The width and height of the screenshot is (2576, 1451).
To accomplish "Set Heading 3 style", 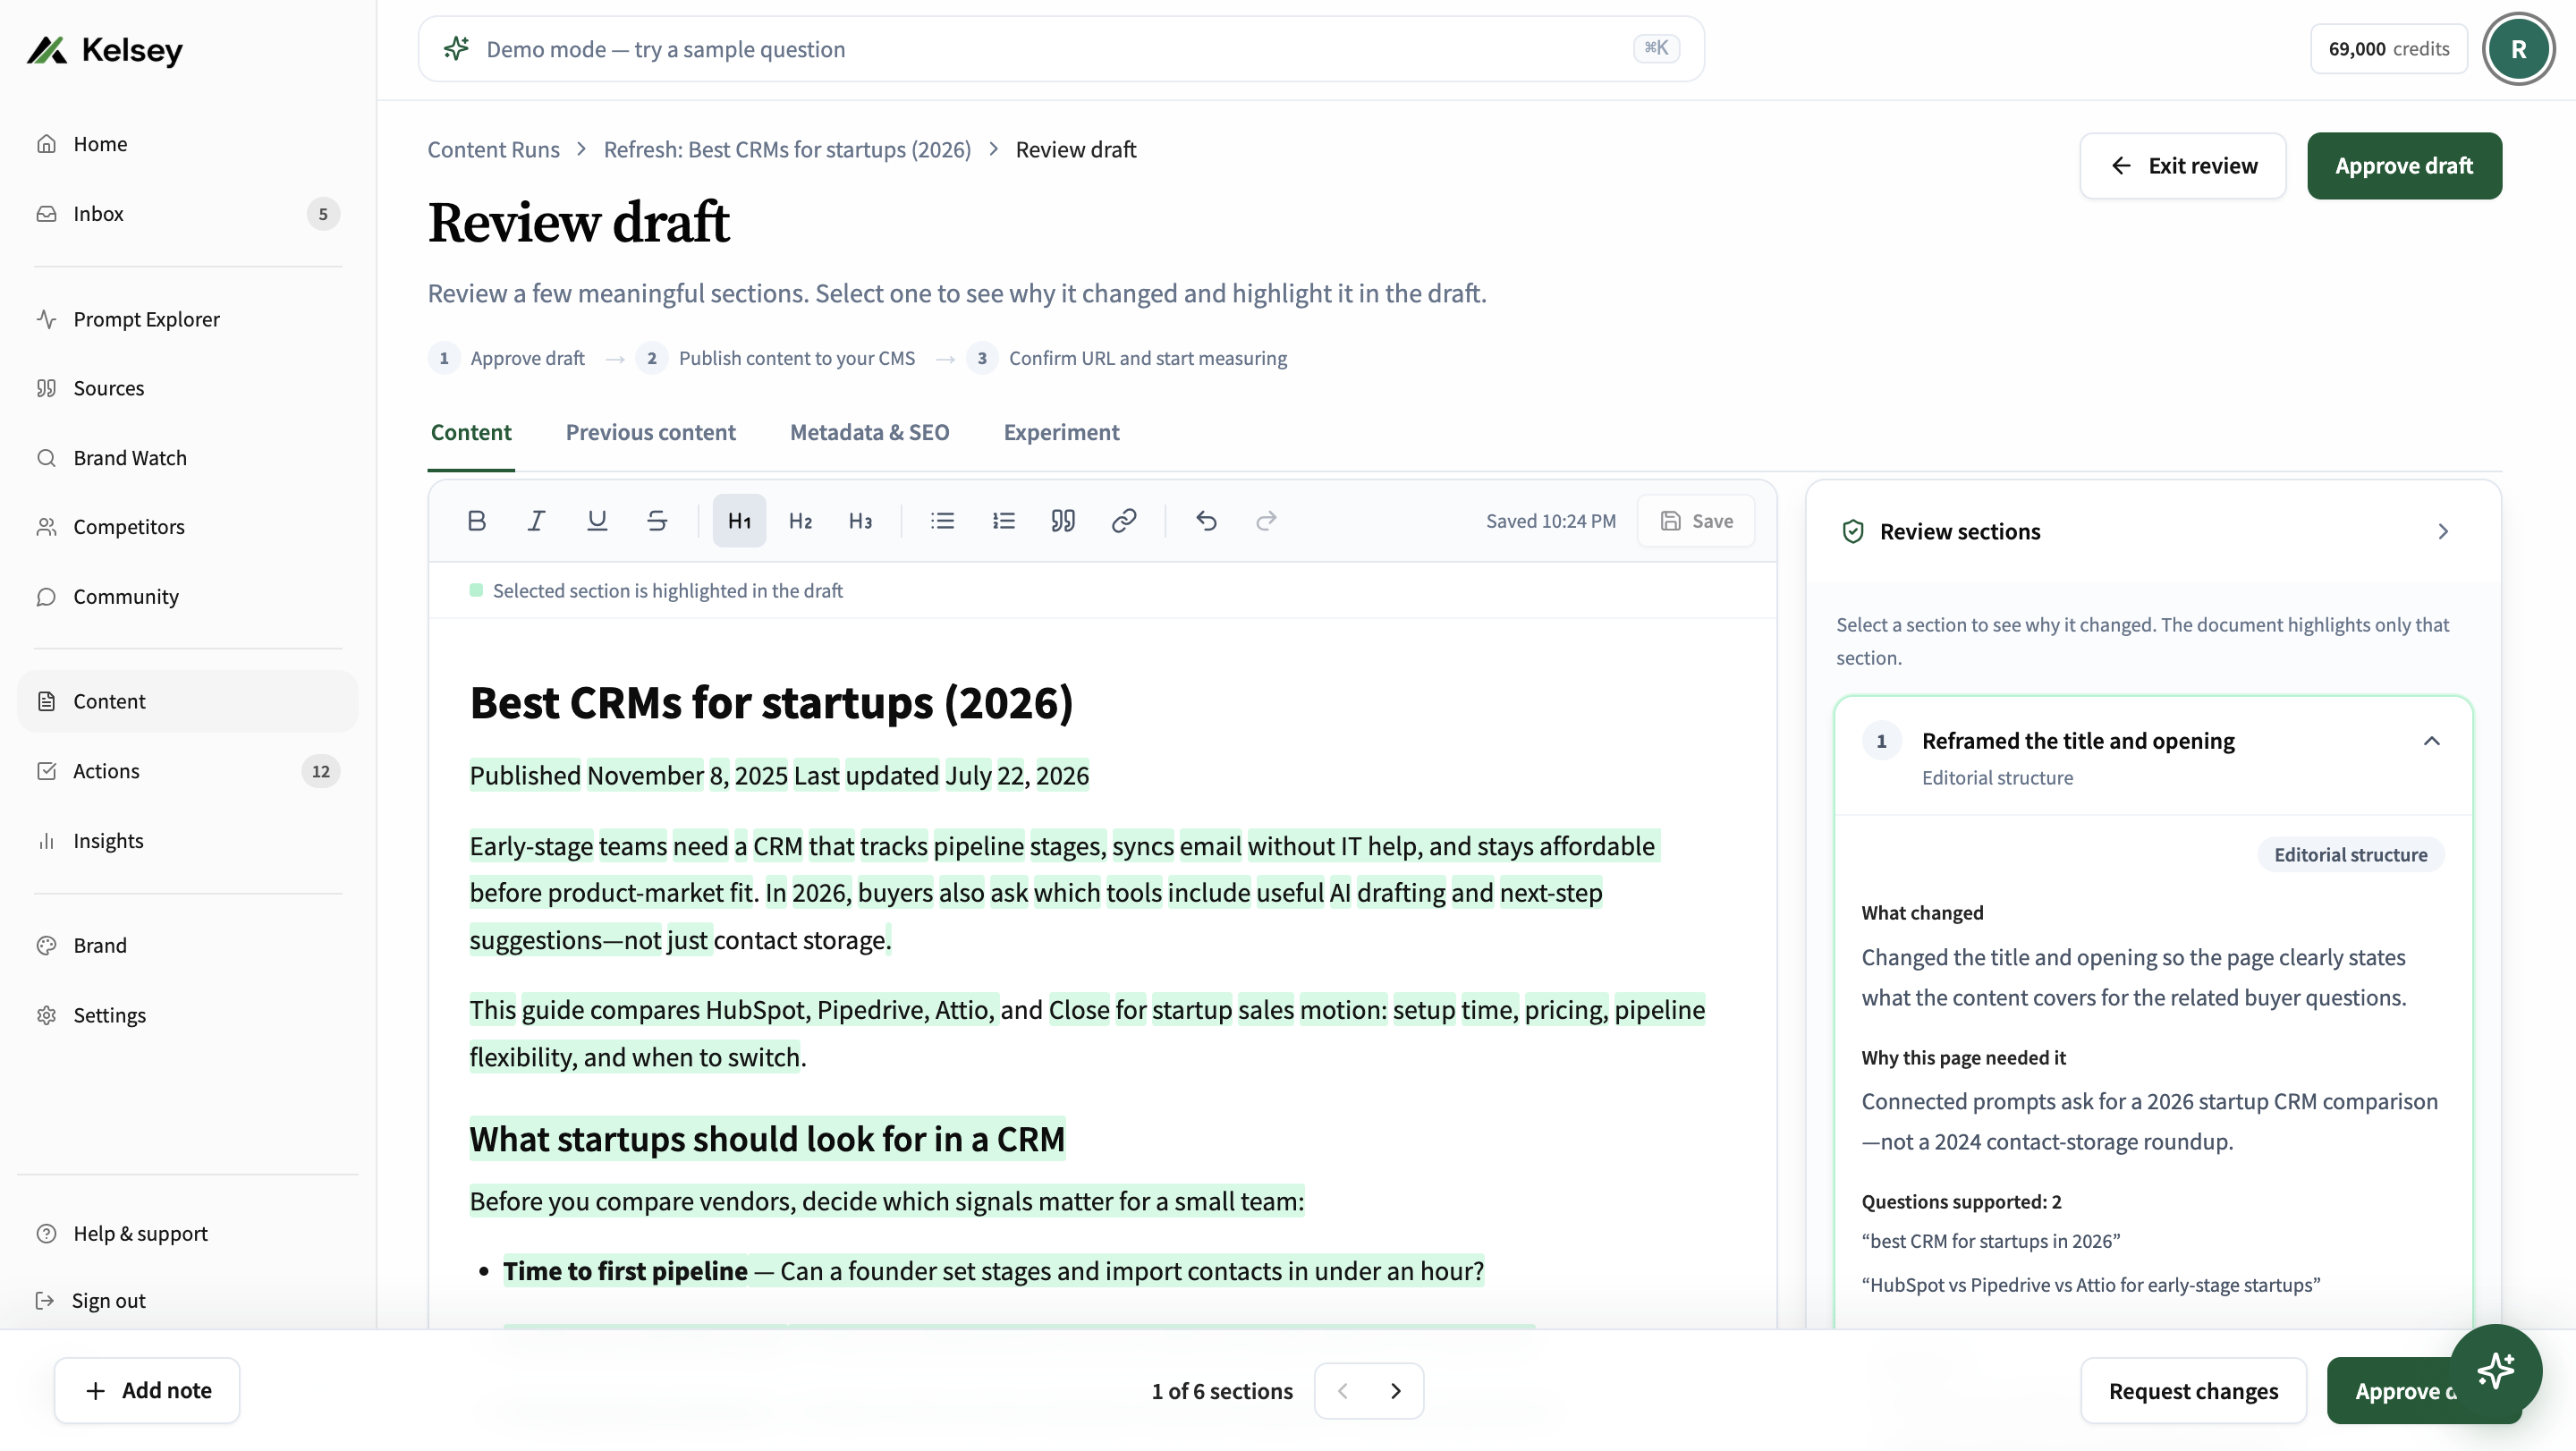I will 860,520.
